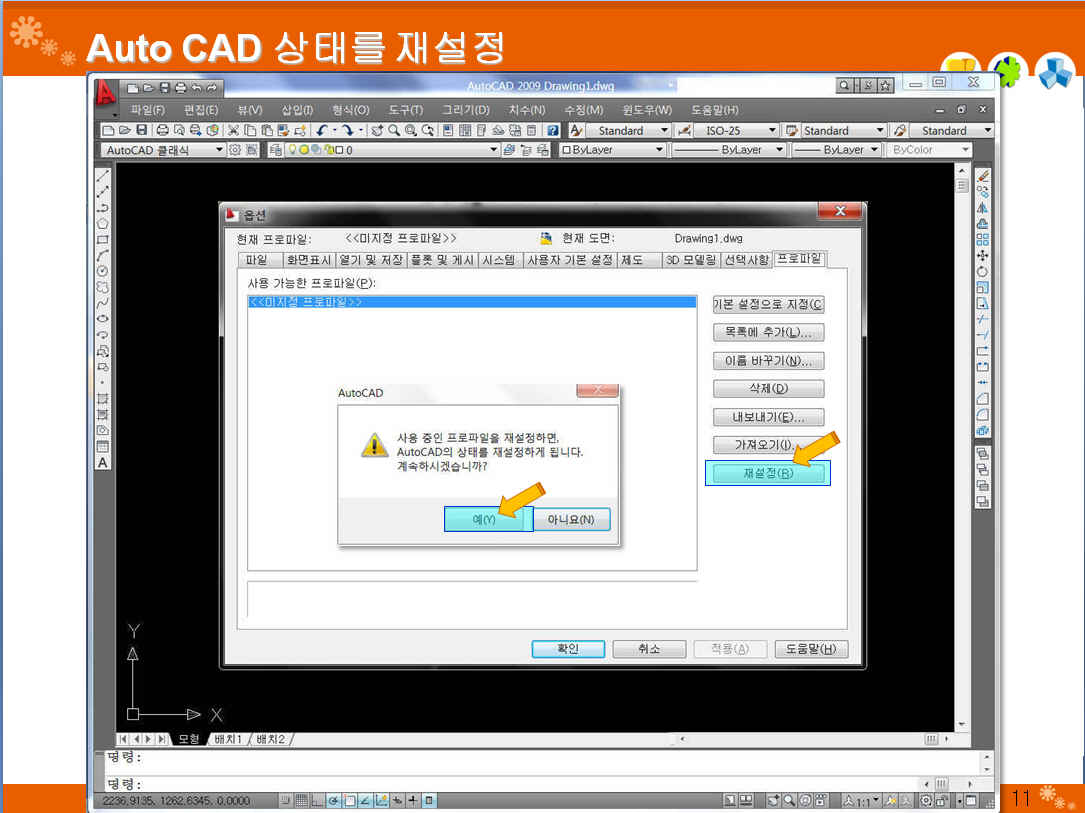The height and width of the screenshot is (813, 1085).
Task: Select the <<미지정 프로파일>> list entry
Action: pos(305,302)
